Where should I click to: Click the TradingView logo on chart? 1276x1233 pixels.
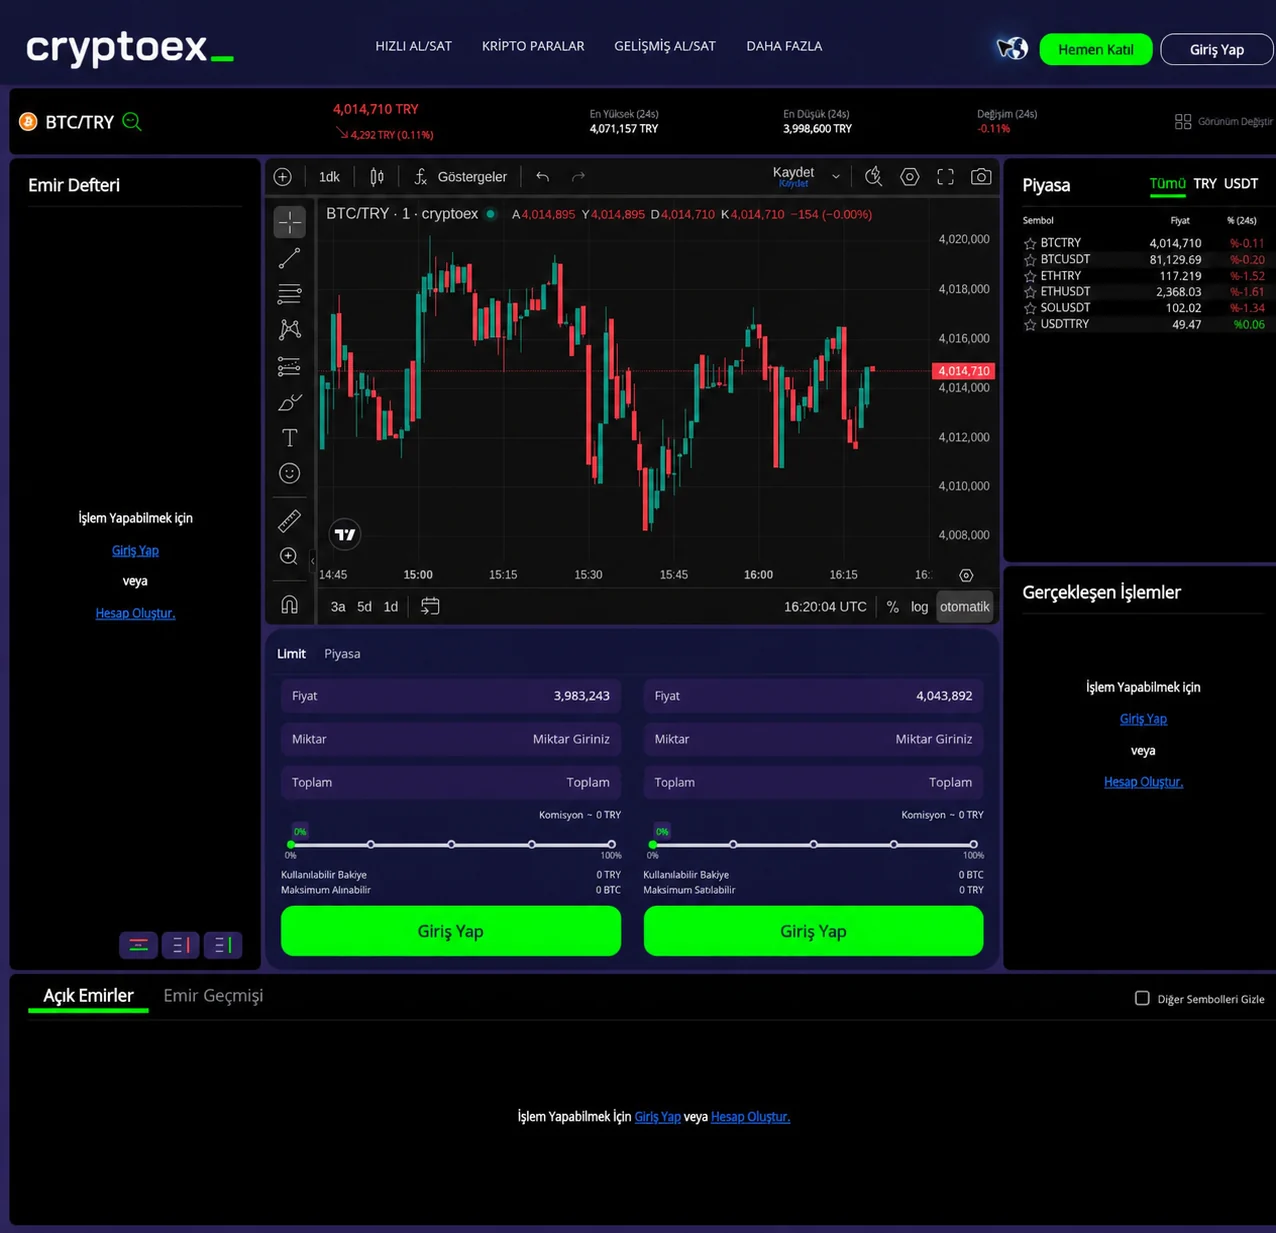345,535
